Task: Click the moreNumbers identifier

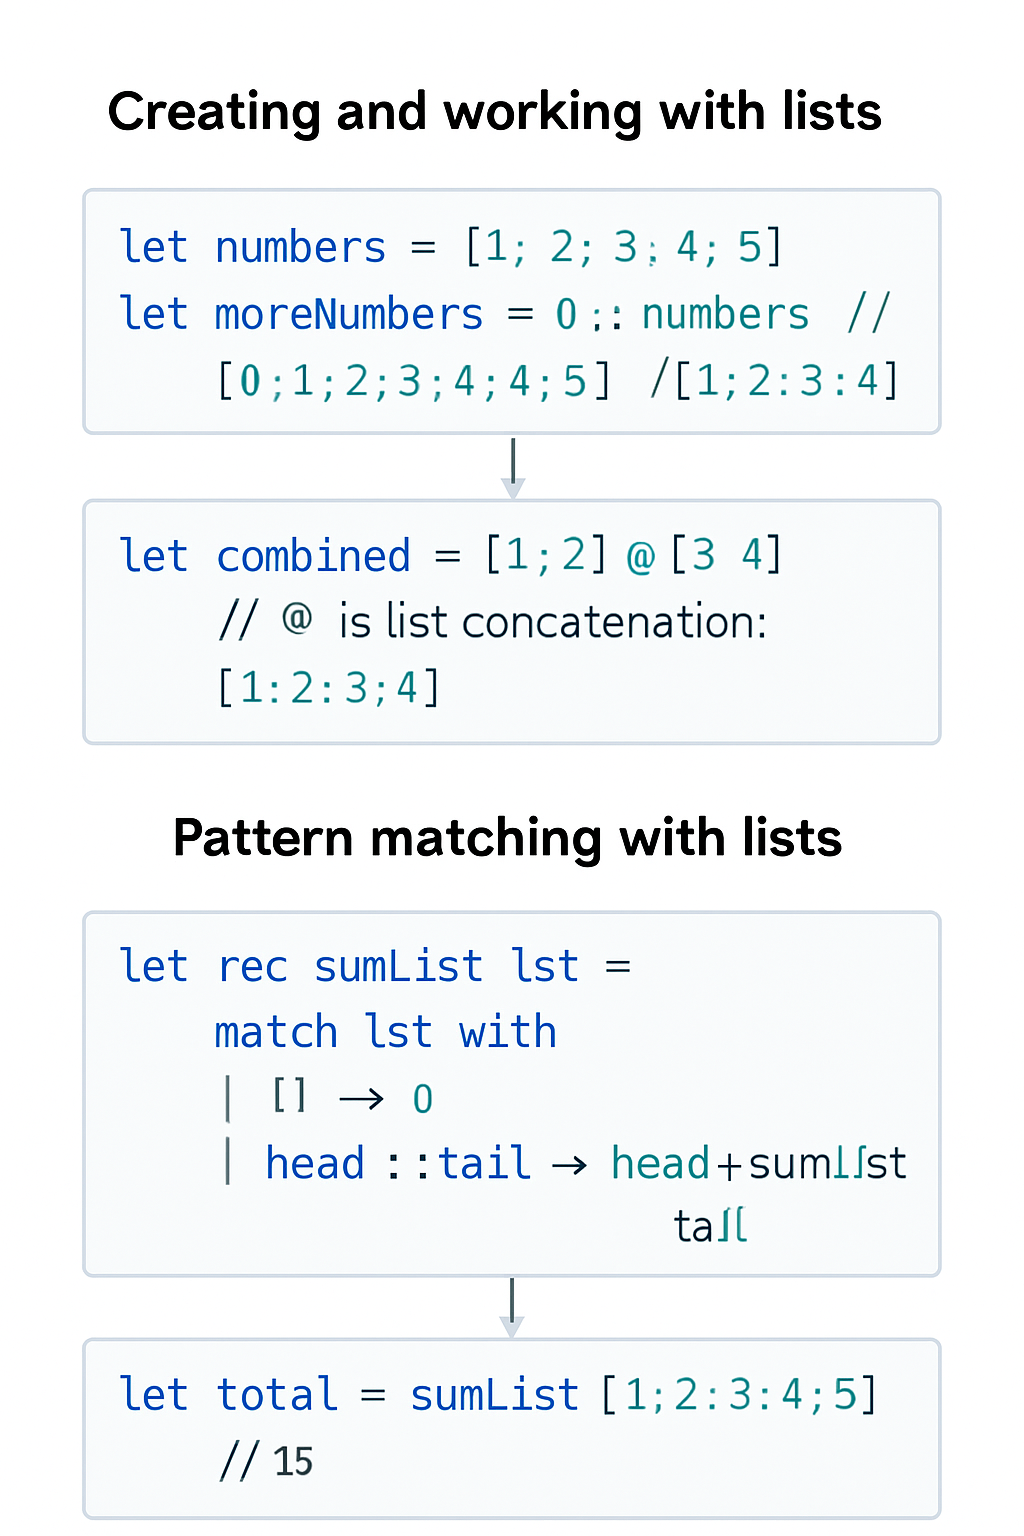Action: (349, 315)
